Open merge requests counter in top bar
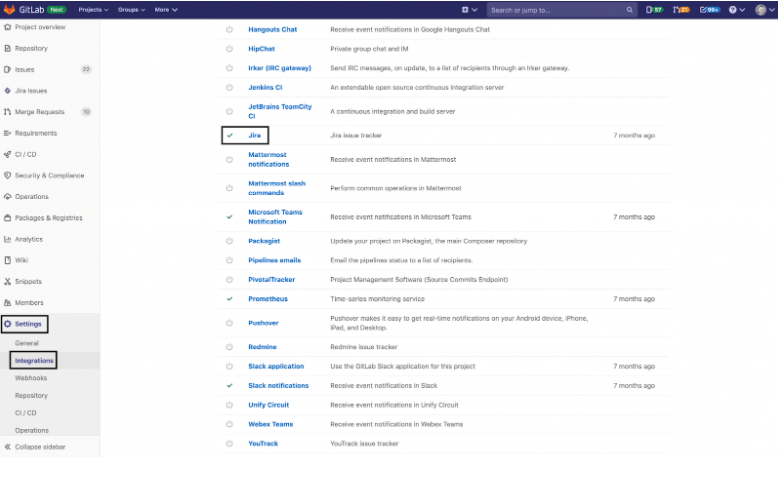 click(681, 10)
